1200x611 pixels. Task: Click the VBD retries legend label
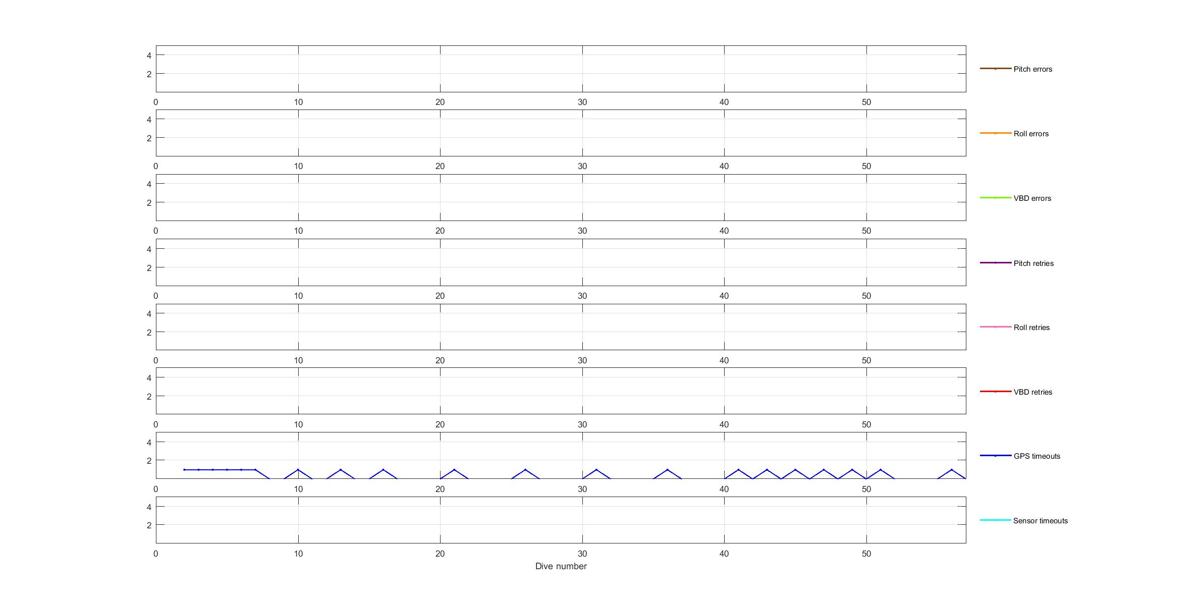pyautogui.click(x=1033, y=392)
